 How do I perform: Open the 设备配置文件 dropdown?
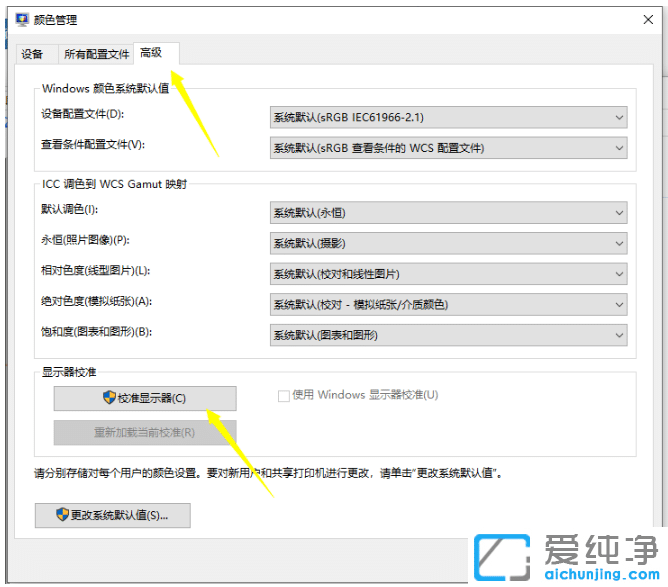click(448, 118)
